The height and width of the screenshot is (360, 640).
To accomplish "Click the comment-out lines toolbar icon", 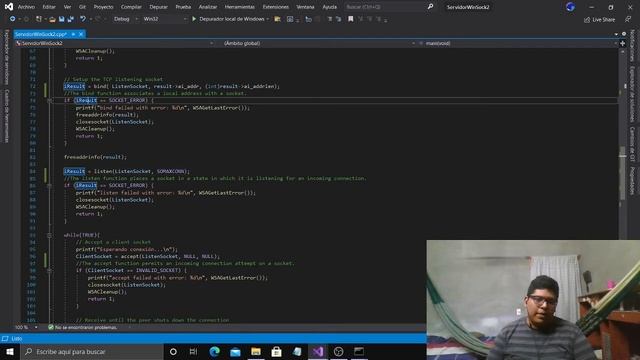I will pyautogui.click(x=330, y=19).
